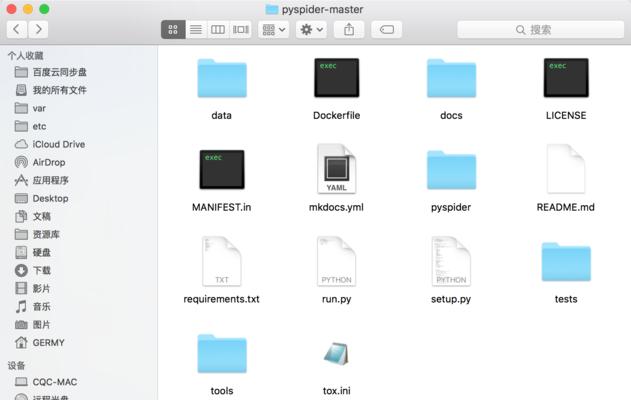
Task: Click the README.md file name label
Action: click(x=565, y=207)
